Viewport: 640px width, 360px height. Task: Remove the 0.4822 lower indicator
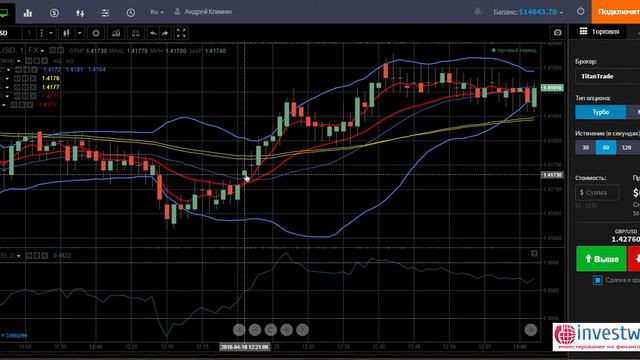click(x=45, y=256)
